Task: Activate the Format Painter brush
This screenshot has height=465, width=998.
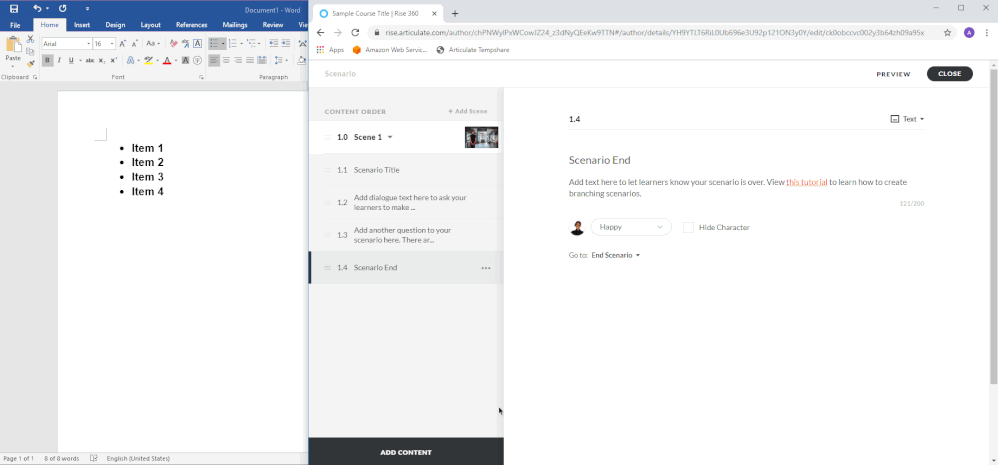Action: click(30, 64)
